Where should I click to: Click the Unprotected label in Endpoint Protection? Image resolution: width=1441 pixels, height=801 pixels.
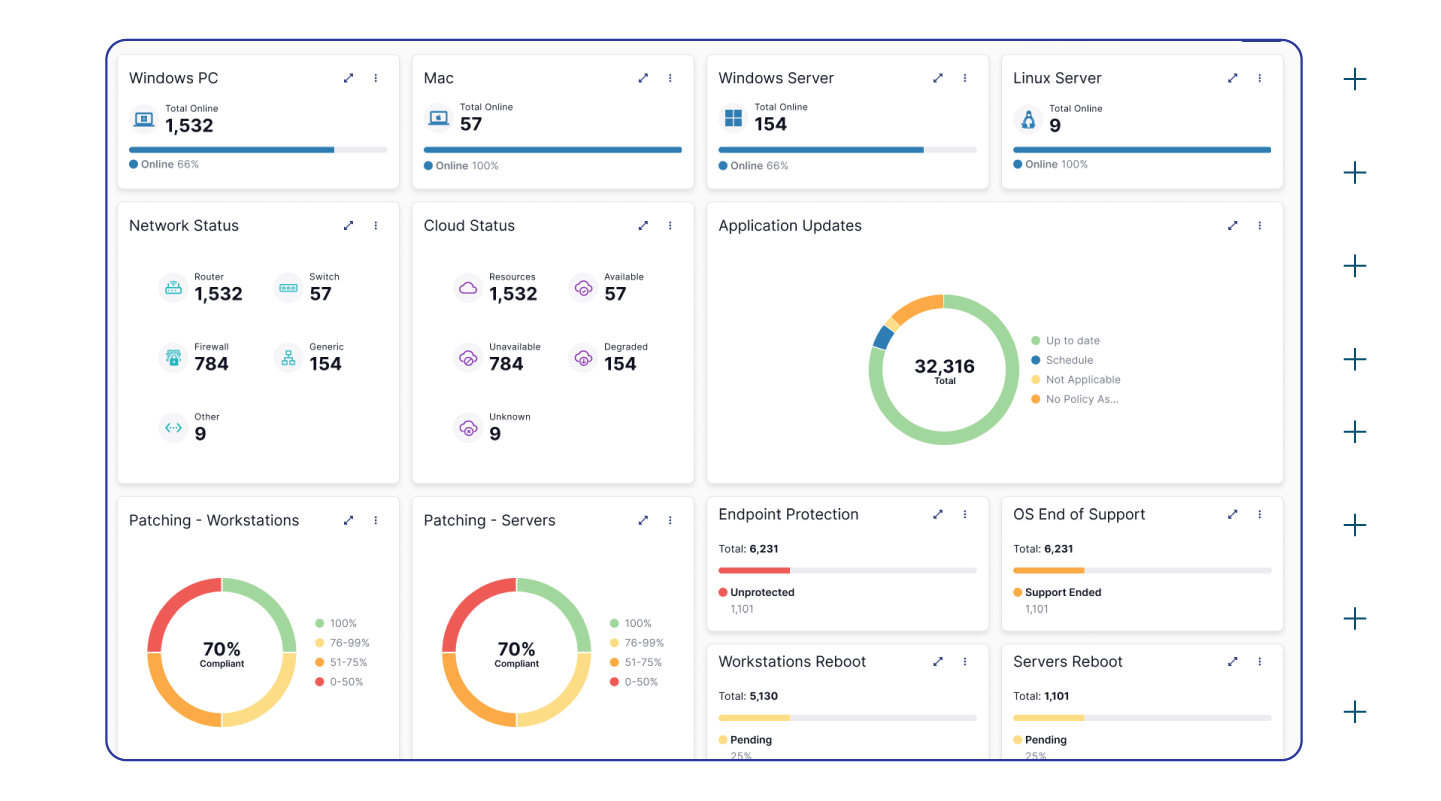762,592
